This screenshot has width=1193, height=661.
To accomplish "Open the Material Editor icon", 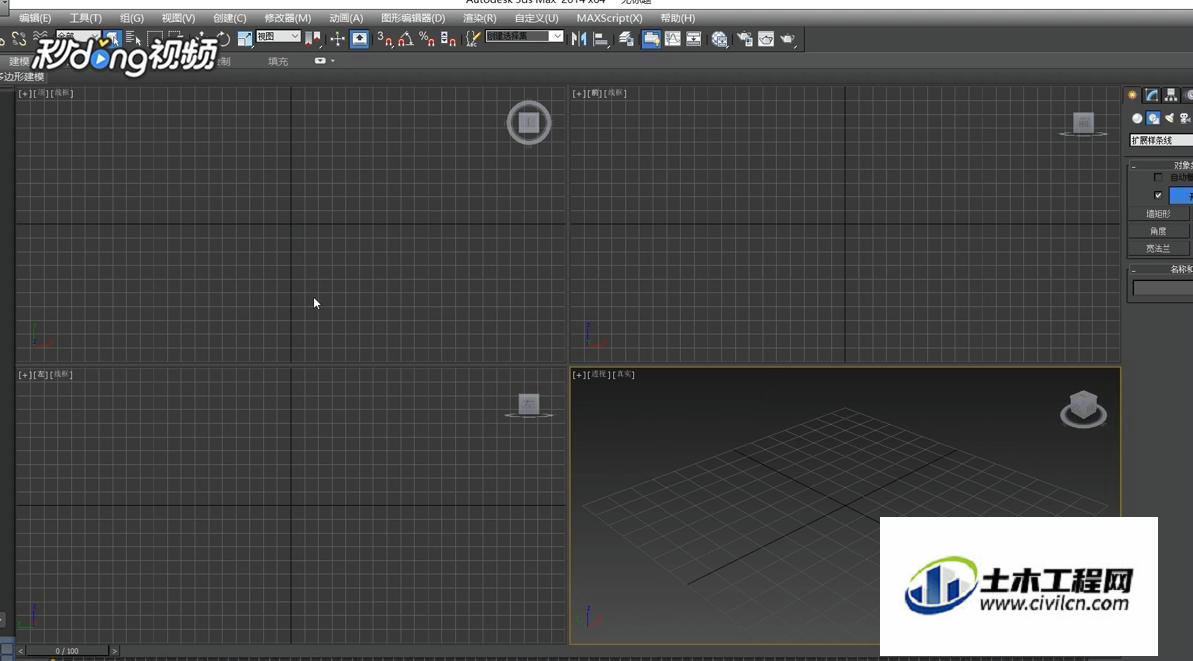I will (720, 39).
